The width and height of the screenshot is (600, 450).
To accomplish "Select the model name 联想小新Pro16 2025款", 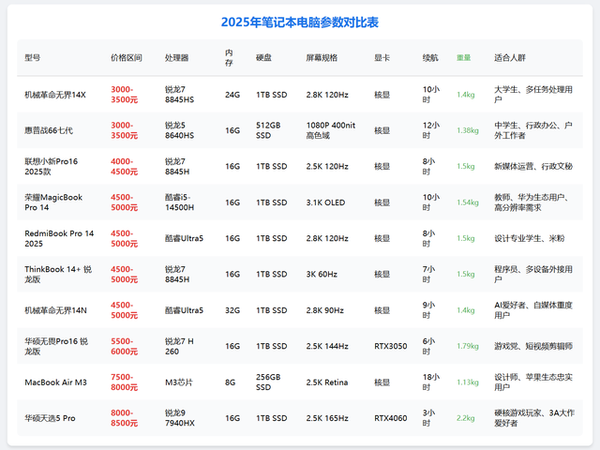I will (x=51, y=166).
